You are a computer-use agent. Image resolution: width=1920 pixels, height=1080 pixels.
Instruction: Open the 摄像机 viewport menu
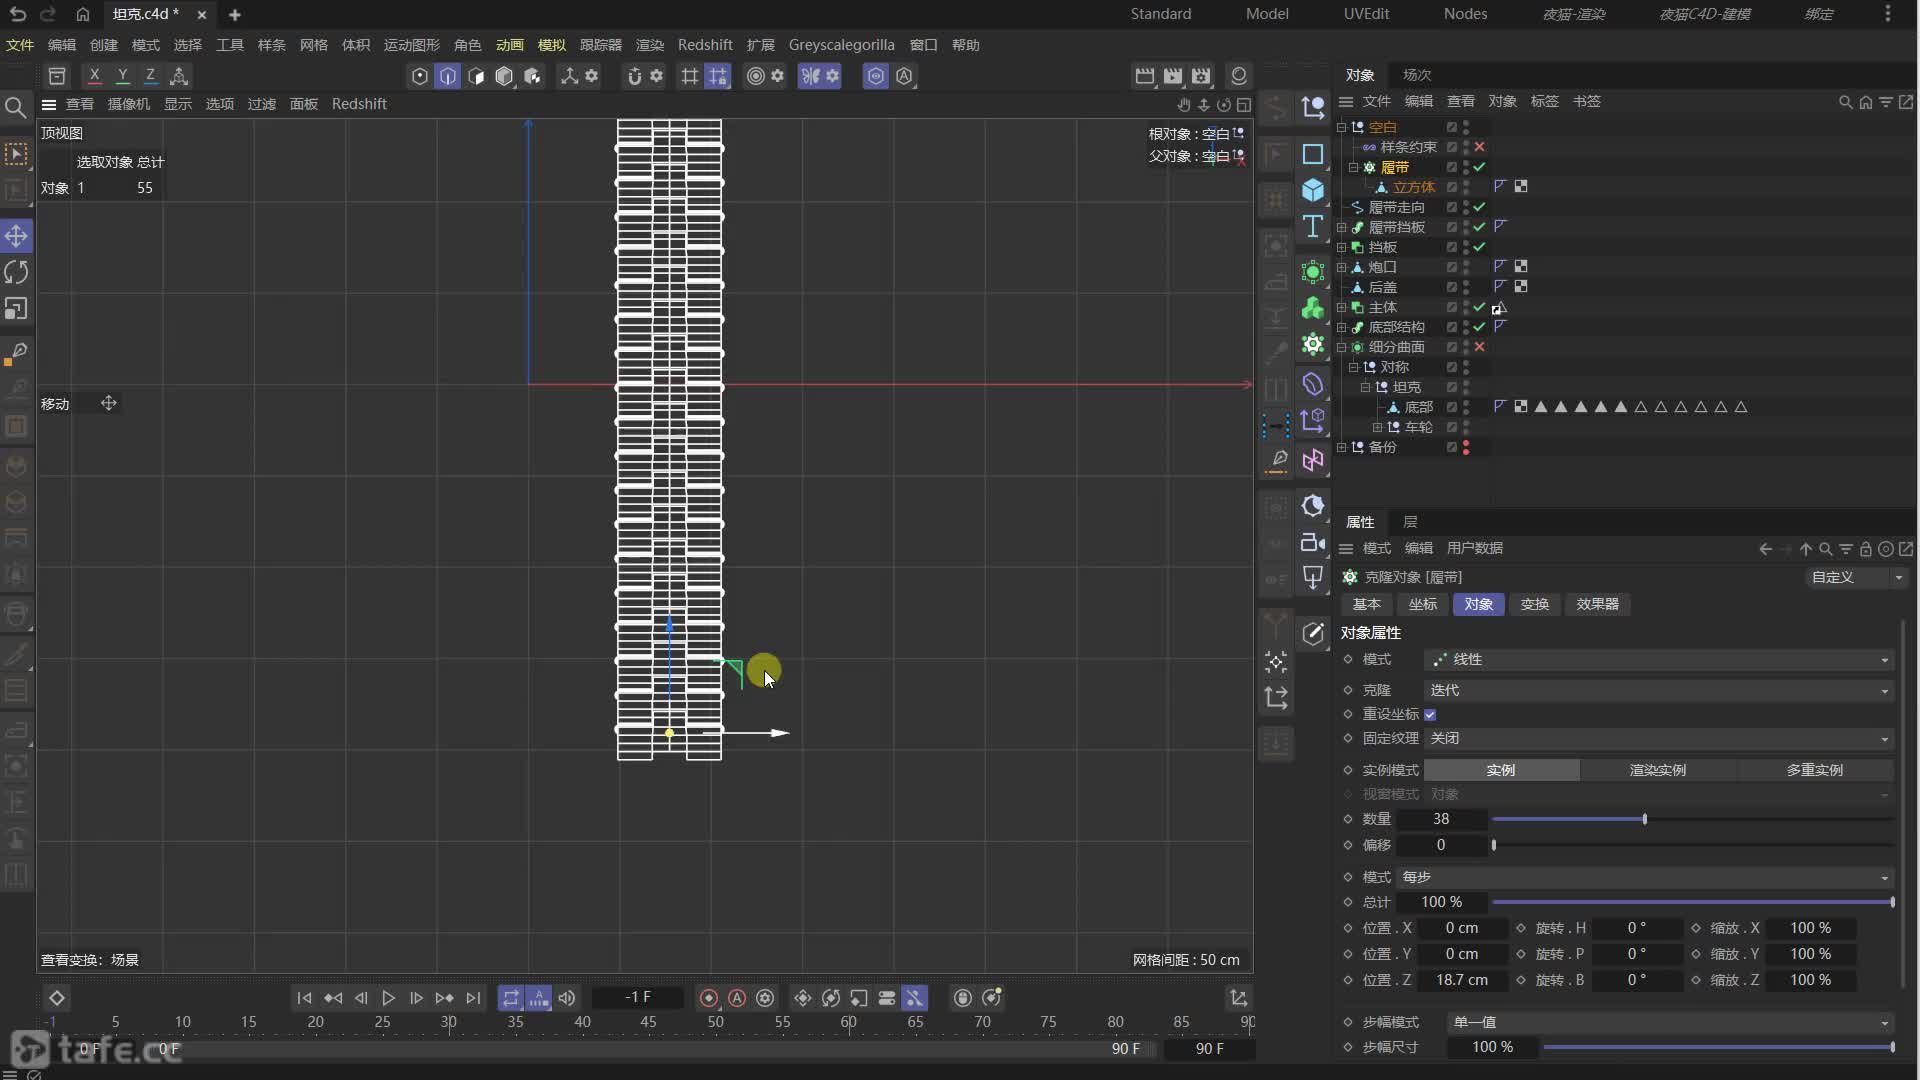pos(129,104)
